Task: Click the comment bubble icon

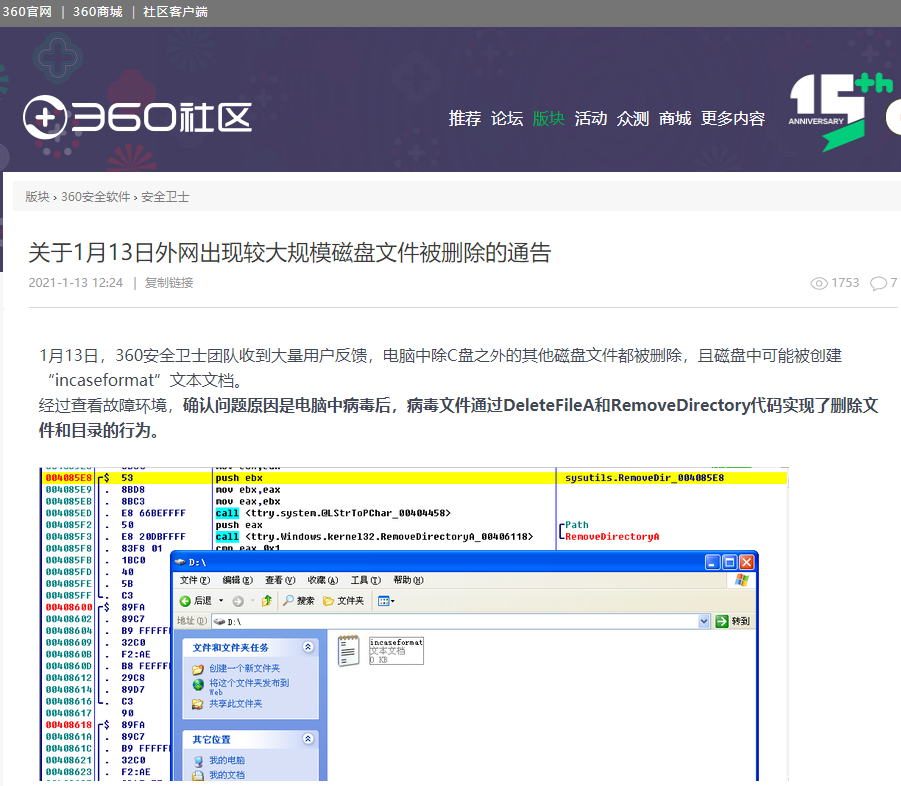Action: (x=878, y=283)
